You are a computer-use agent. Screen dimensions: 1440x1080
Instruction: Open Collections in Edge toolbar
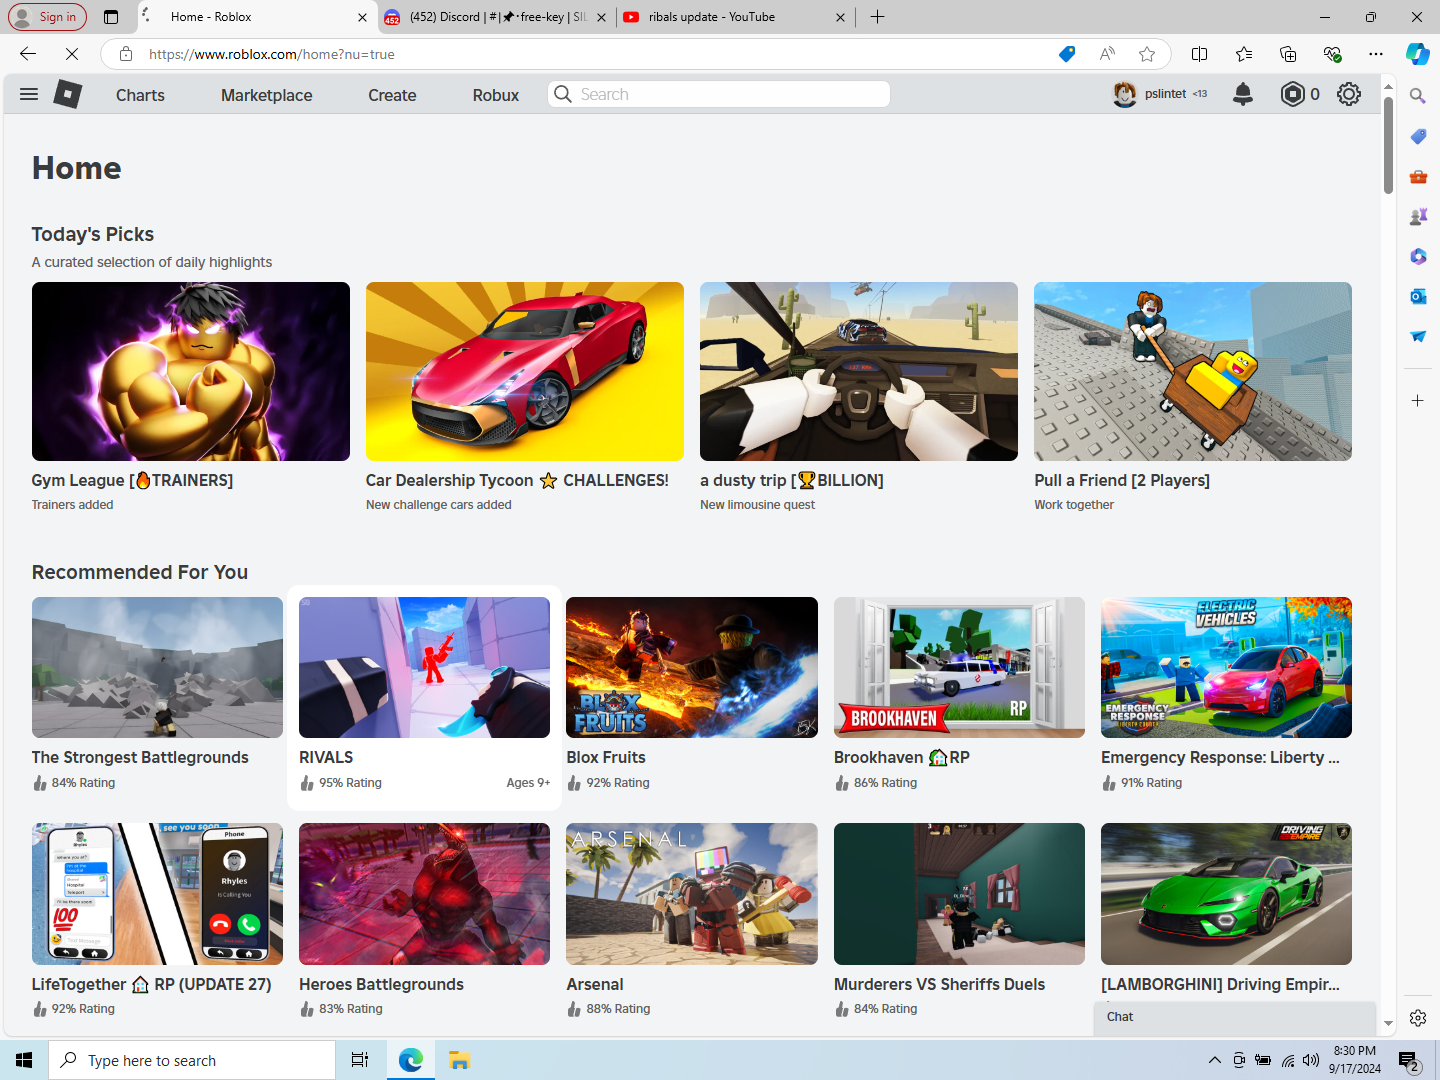[x=1288, y=54]
